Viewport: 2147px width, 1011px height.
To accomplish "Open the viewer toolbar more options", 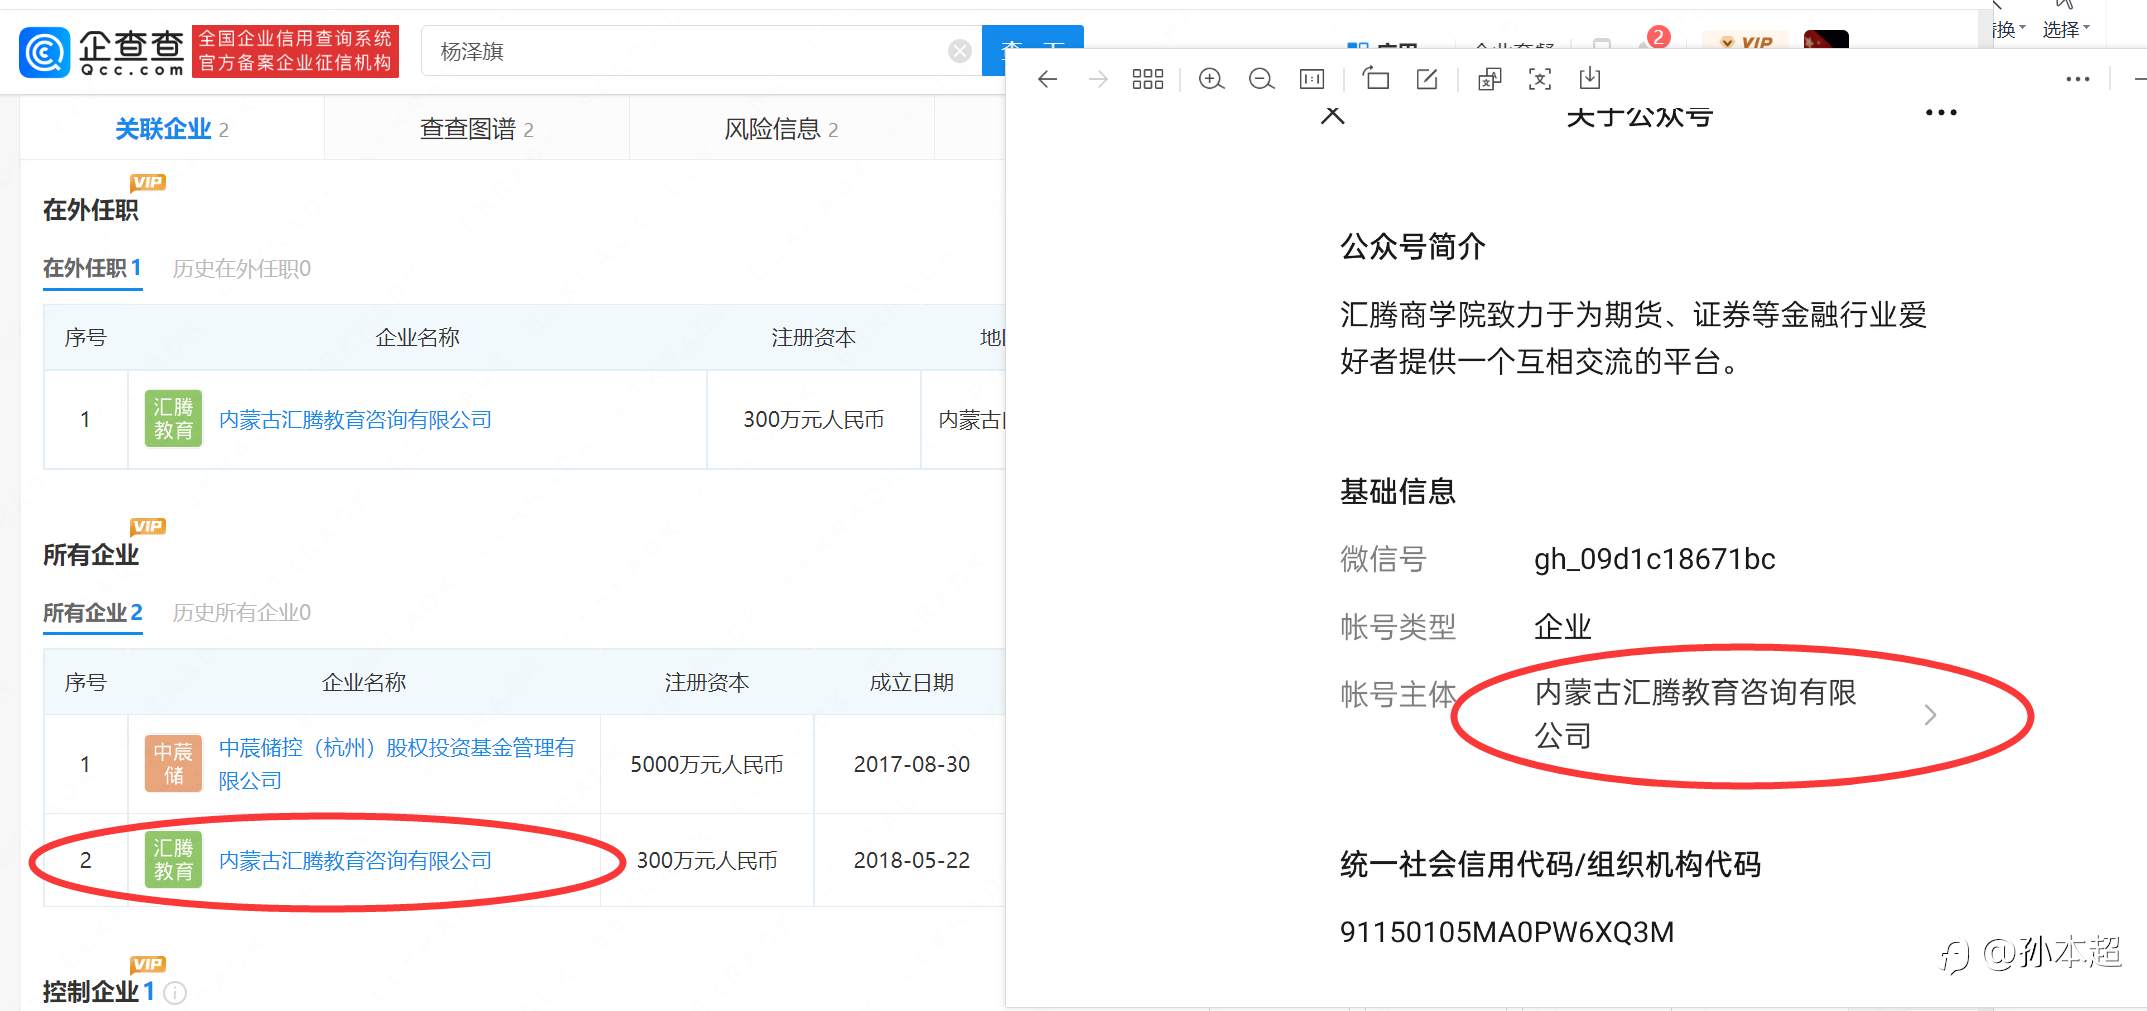I will tap(2078, 79).
